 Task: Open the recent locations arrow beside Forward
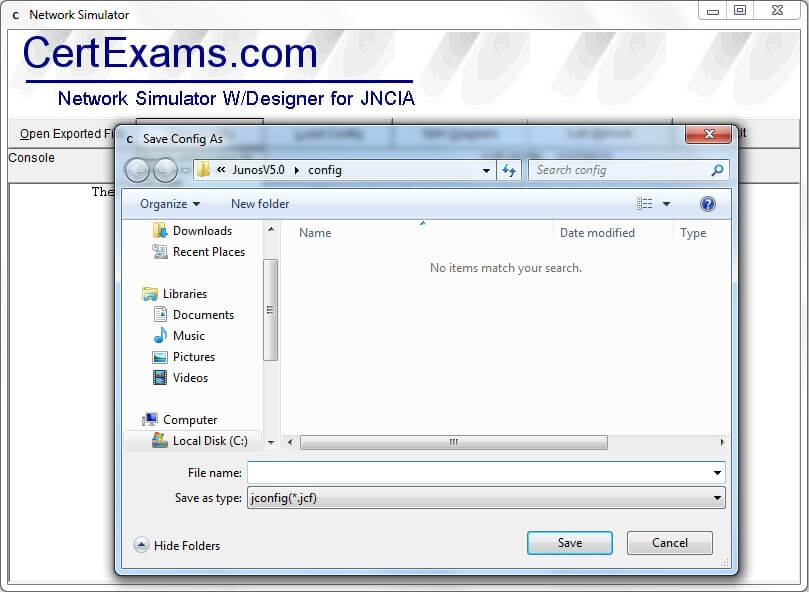click(x=185, y=170)
